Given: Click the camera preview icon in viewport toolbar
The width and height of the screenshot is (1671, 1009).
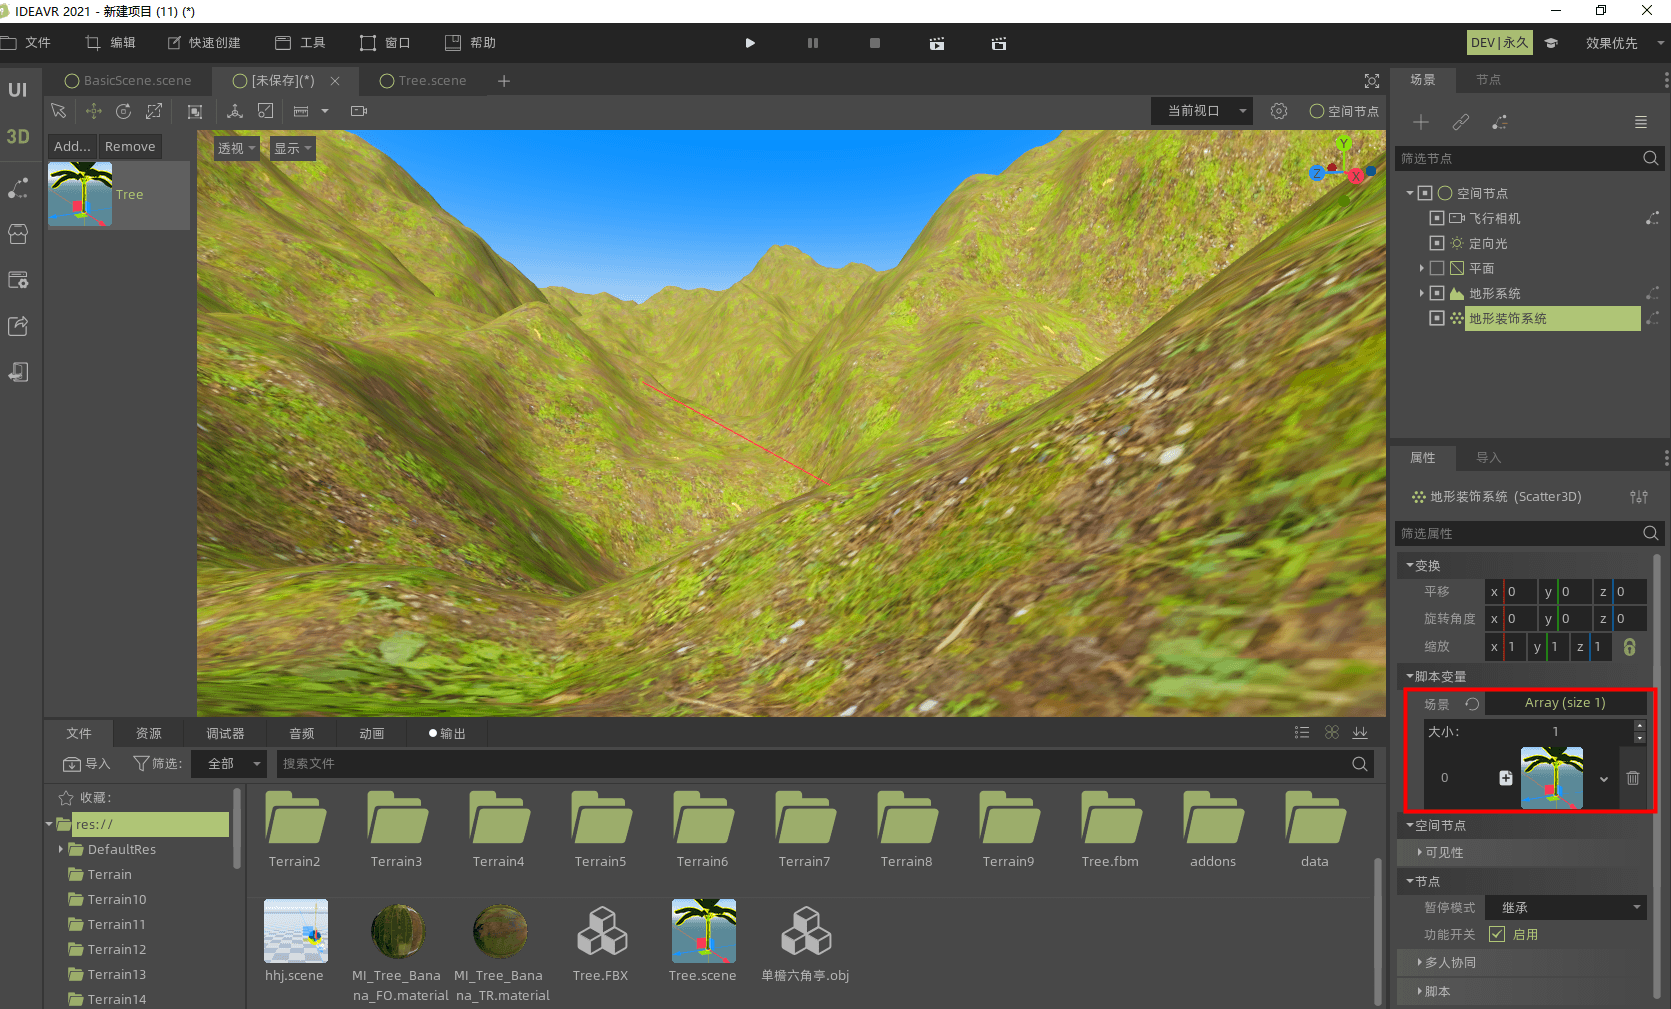Looking at the screenshot, I should pos(359,111).
